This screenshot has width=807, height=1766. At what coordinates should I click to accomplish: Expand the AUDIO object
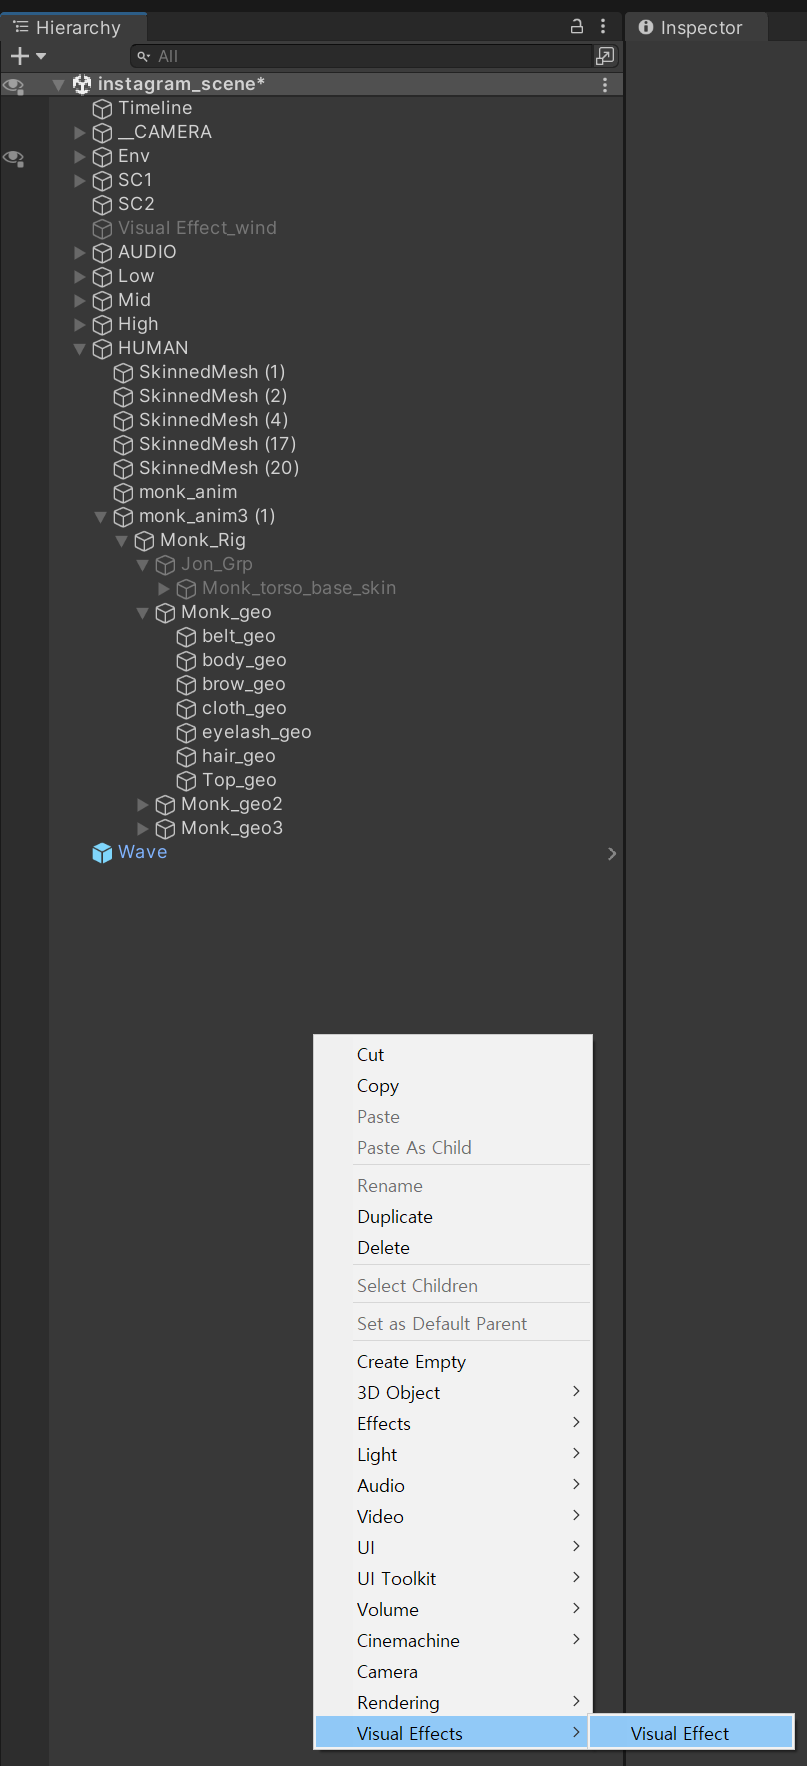point(80,252)
